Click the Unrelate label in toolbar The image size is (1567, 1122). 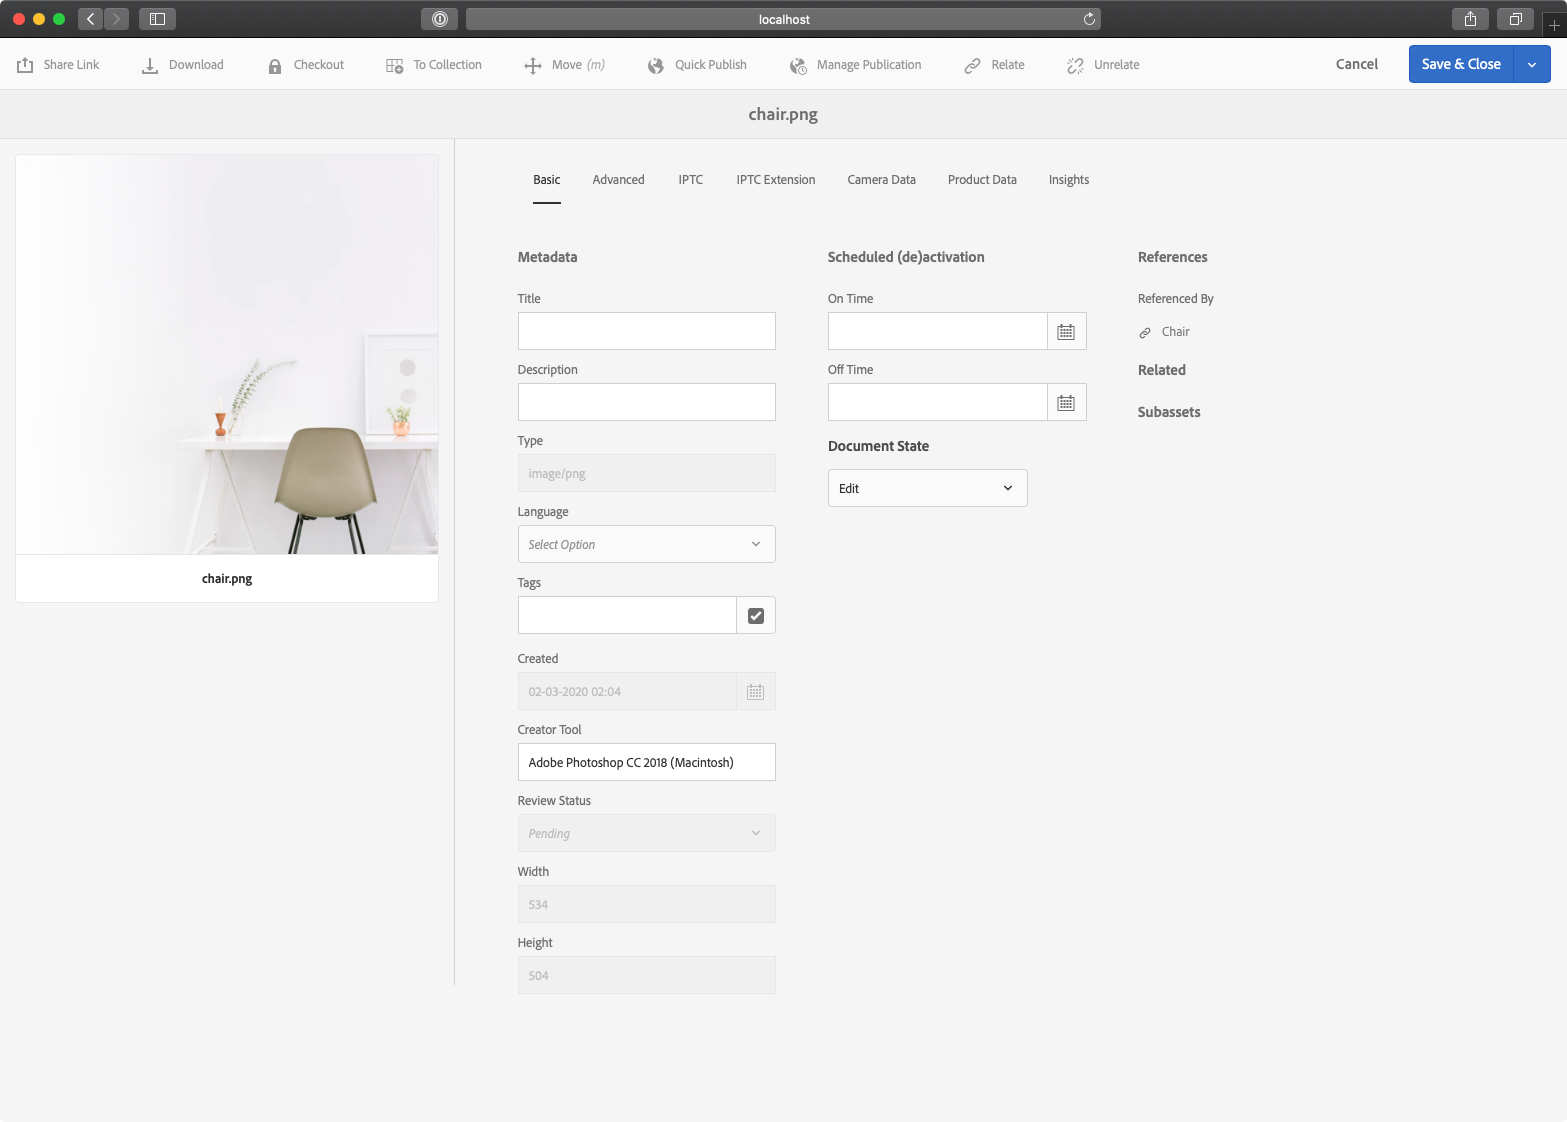(1116, 65)
